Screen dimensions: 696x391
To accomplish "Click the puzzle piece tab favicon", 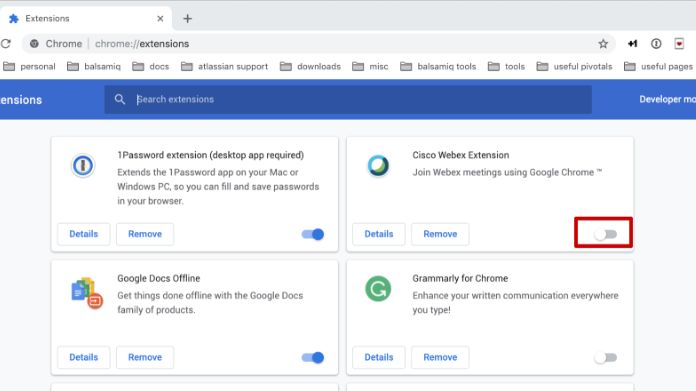I will [x=14, y=18].
